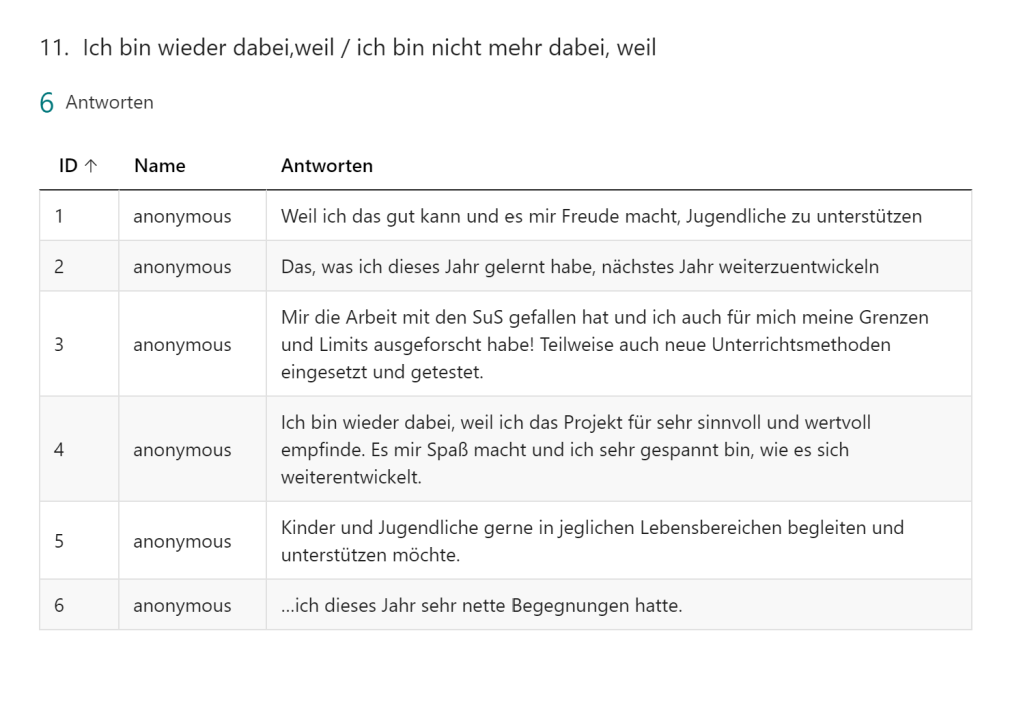Viewport: 1023px width, 702px height.
Task: Click answer about Jugendliche zu unterstützen
Action: (x=601, y=216)
